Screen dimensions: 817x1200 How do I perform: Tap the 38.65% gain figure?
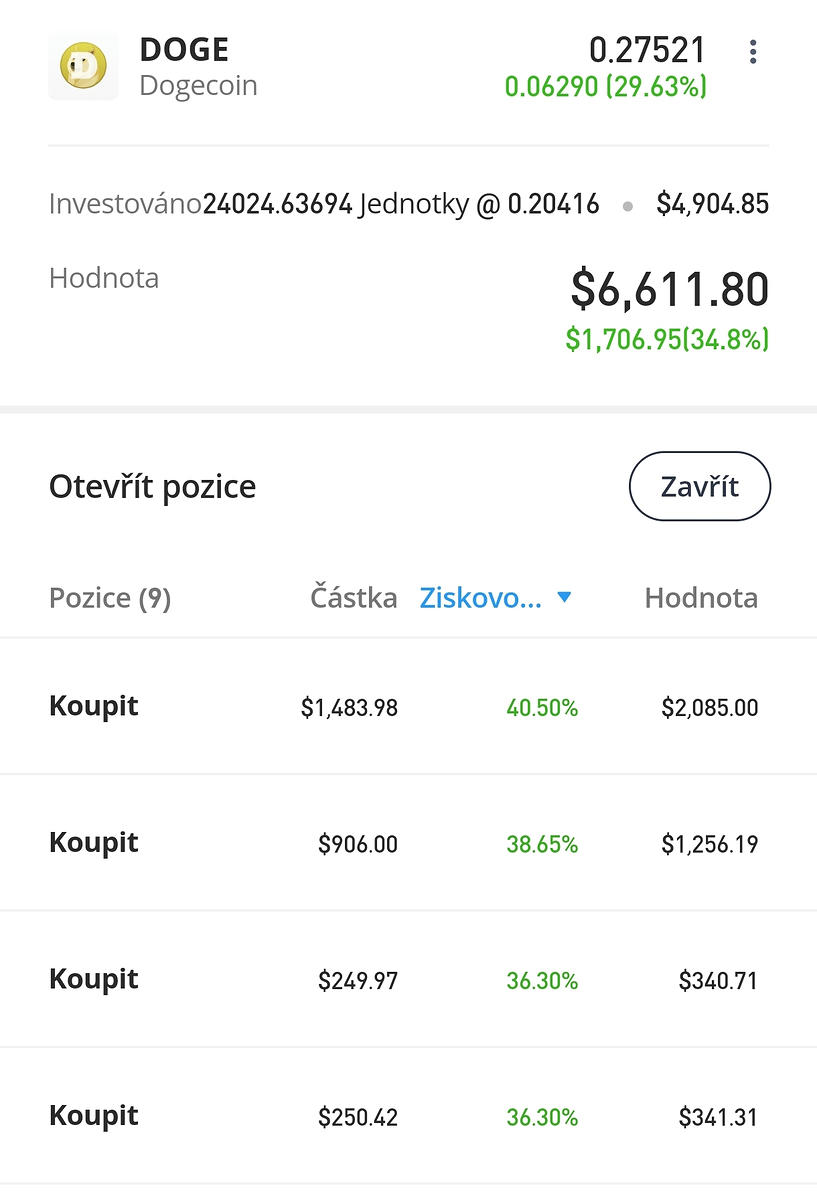tap(542, 844)
